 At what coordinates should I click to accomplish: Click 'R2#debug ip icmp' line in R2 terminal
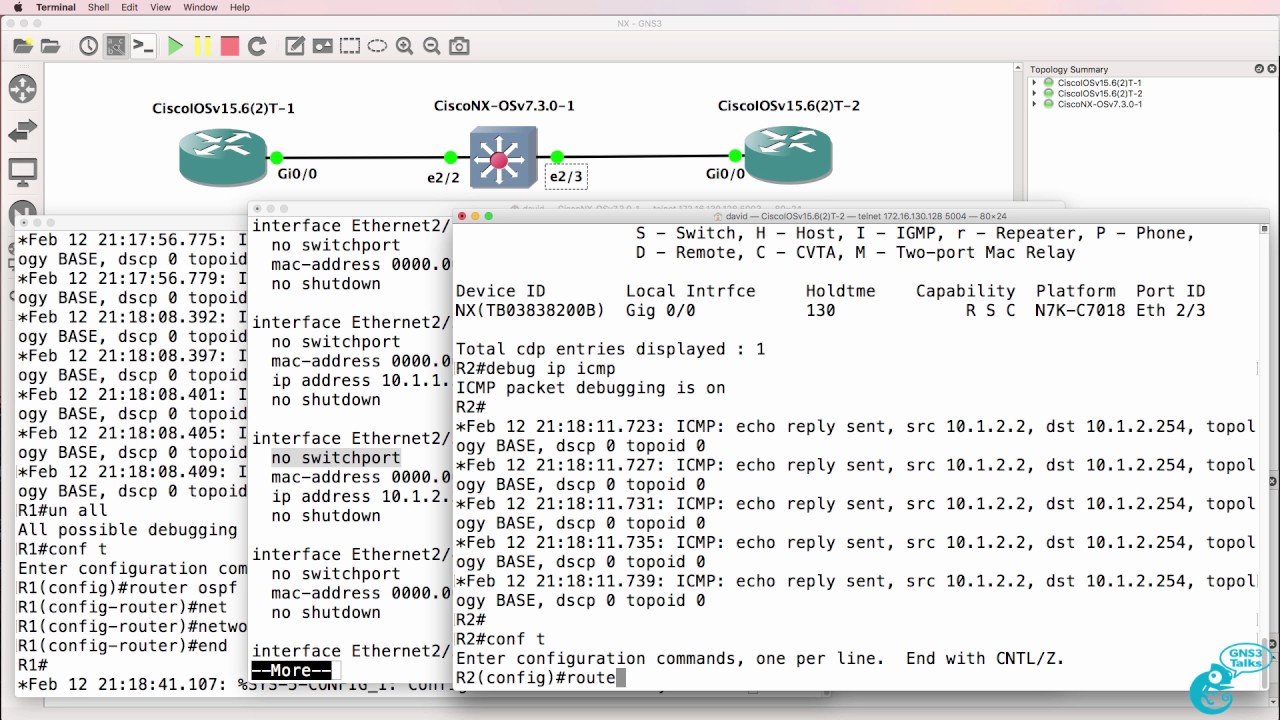pos(536,369)
